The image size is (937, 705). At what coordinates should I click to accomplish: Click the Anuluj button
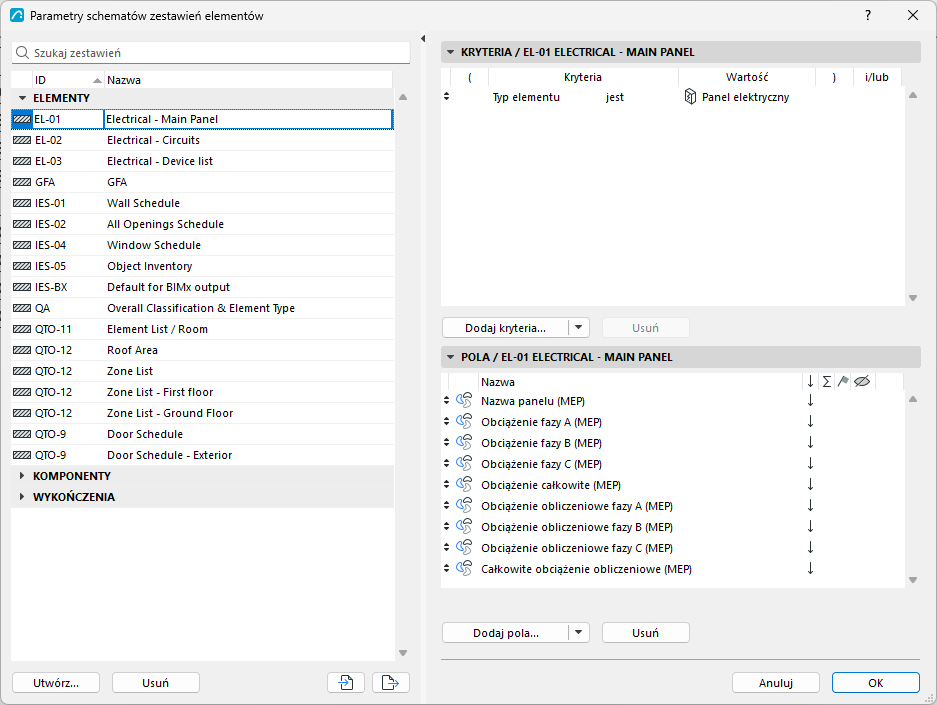[x=776, y=682]
